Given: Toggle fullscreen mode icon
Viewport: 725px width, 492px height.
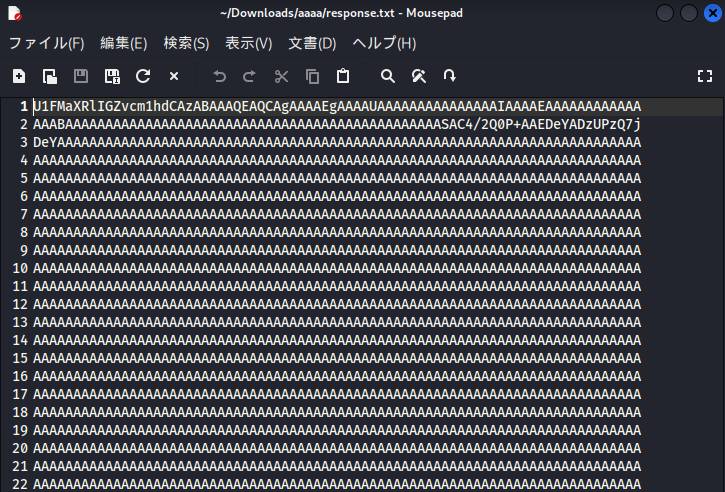Looking at the screenshot, I should click(x=704, y=76).
